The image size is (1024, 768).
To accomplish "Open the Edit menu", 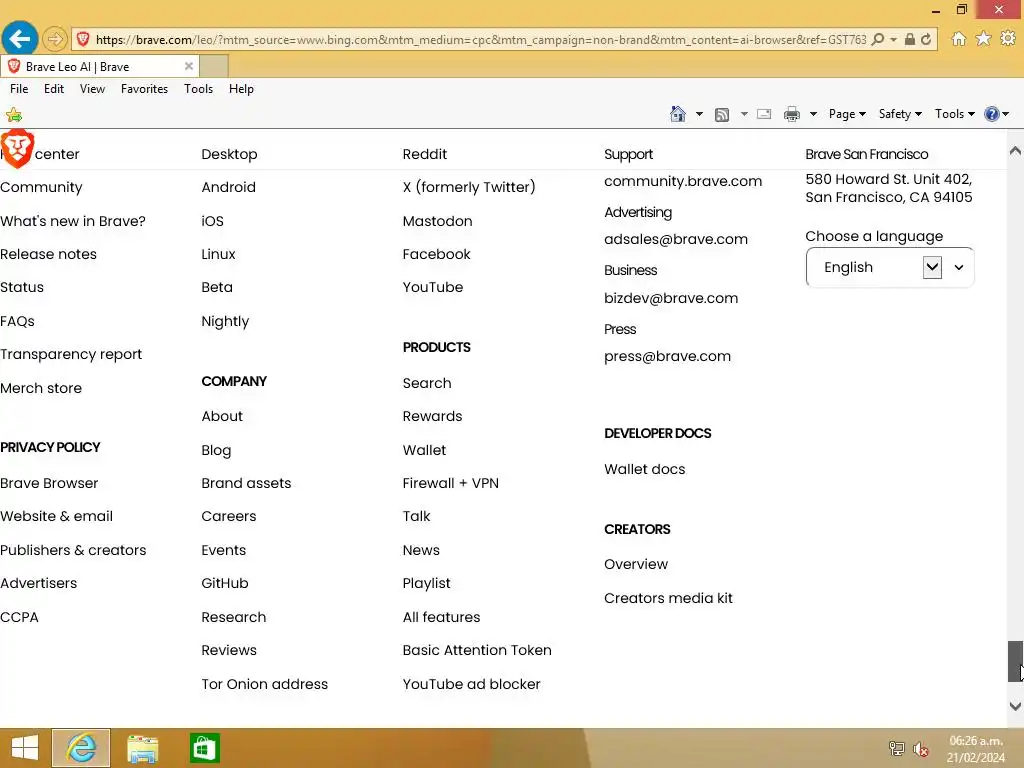I will pos(54,89).
